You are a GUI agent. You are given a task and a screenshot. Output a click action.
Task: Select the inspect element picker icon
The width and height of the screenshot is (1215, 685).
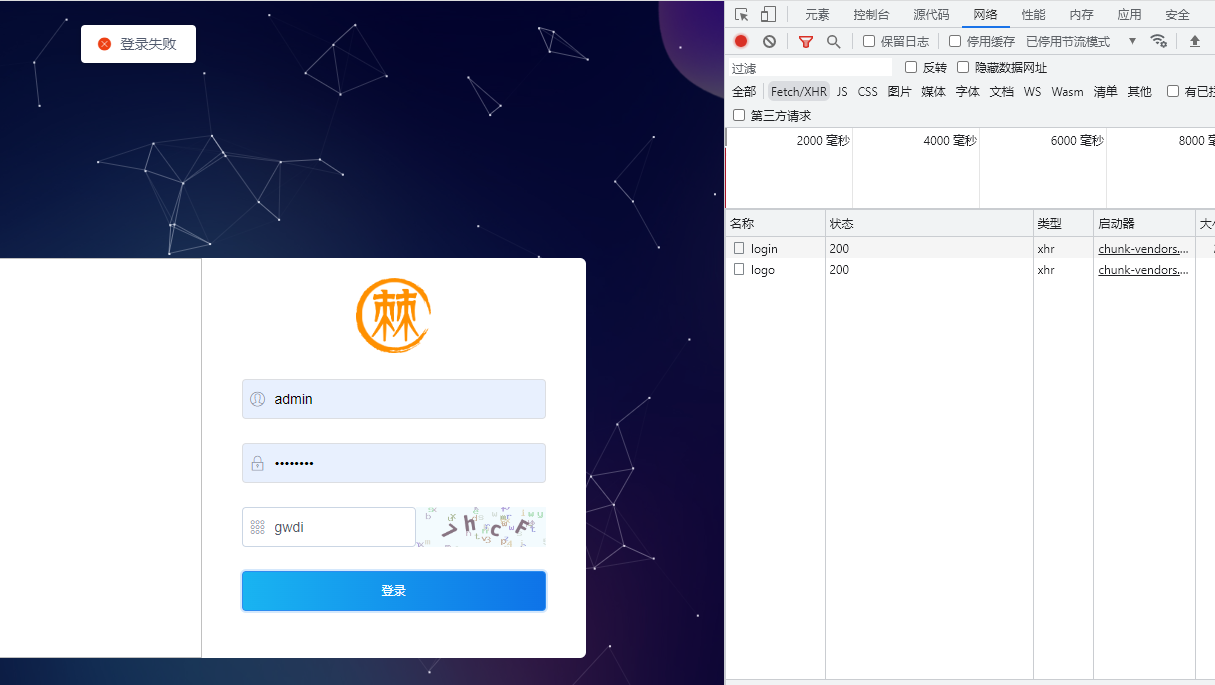click(741, 14)
